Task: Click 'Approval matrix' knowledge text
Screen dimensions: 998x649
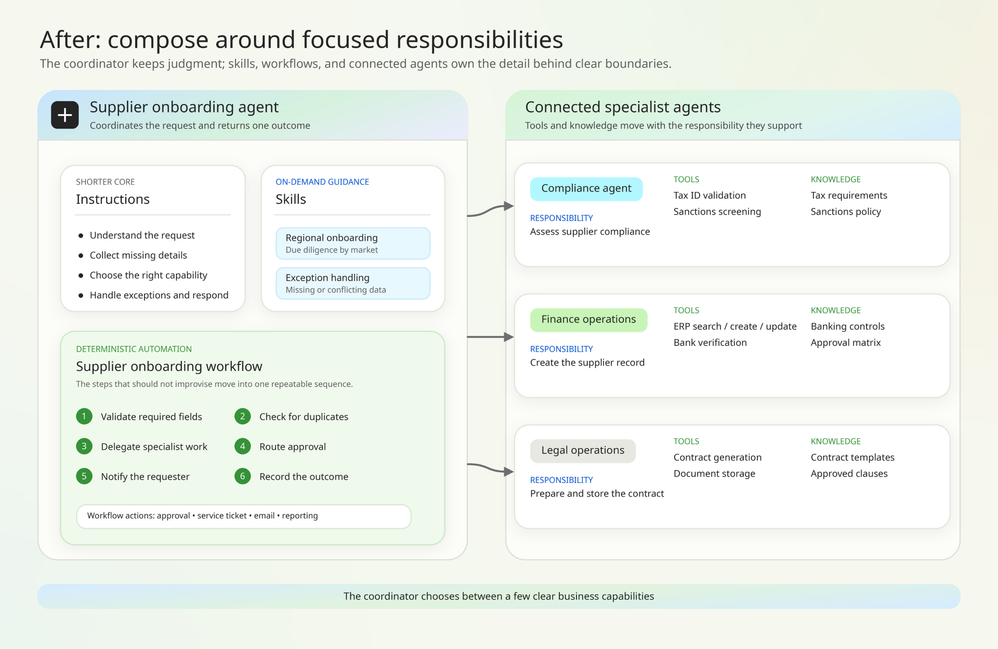Action: 845,342
